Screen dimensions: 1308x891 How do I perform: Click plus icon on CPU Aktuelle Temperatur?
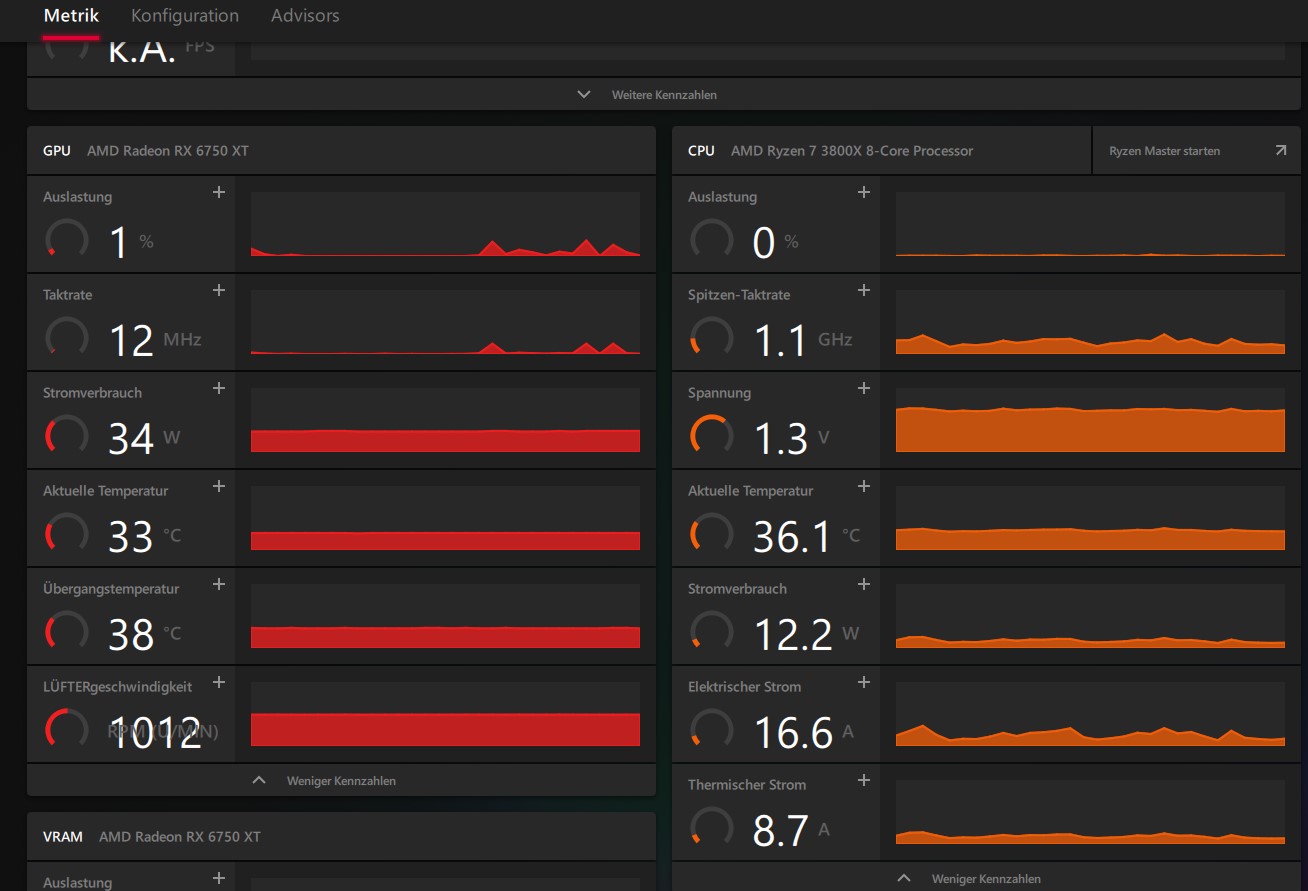pos(864,486)
